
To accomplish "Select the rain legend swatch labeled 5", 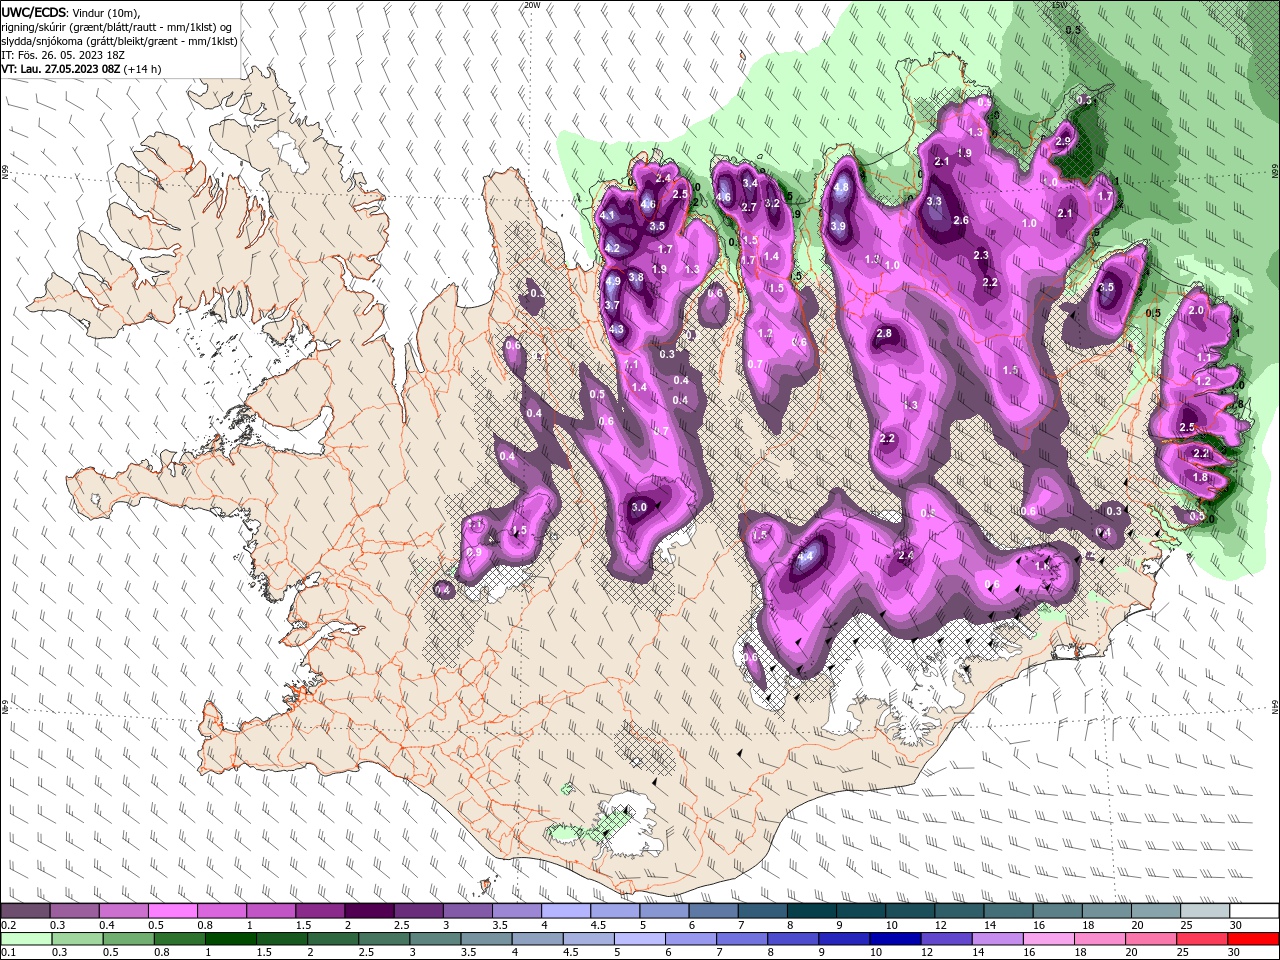I will coord(639,939).
